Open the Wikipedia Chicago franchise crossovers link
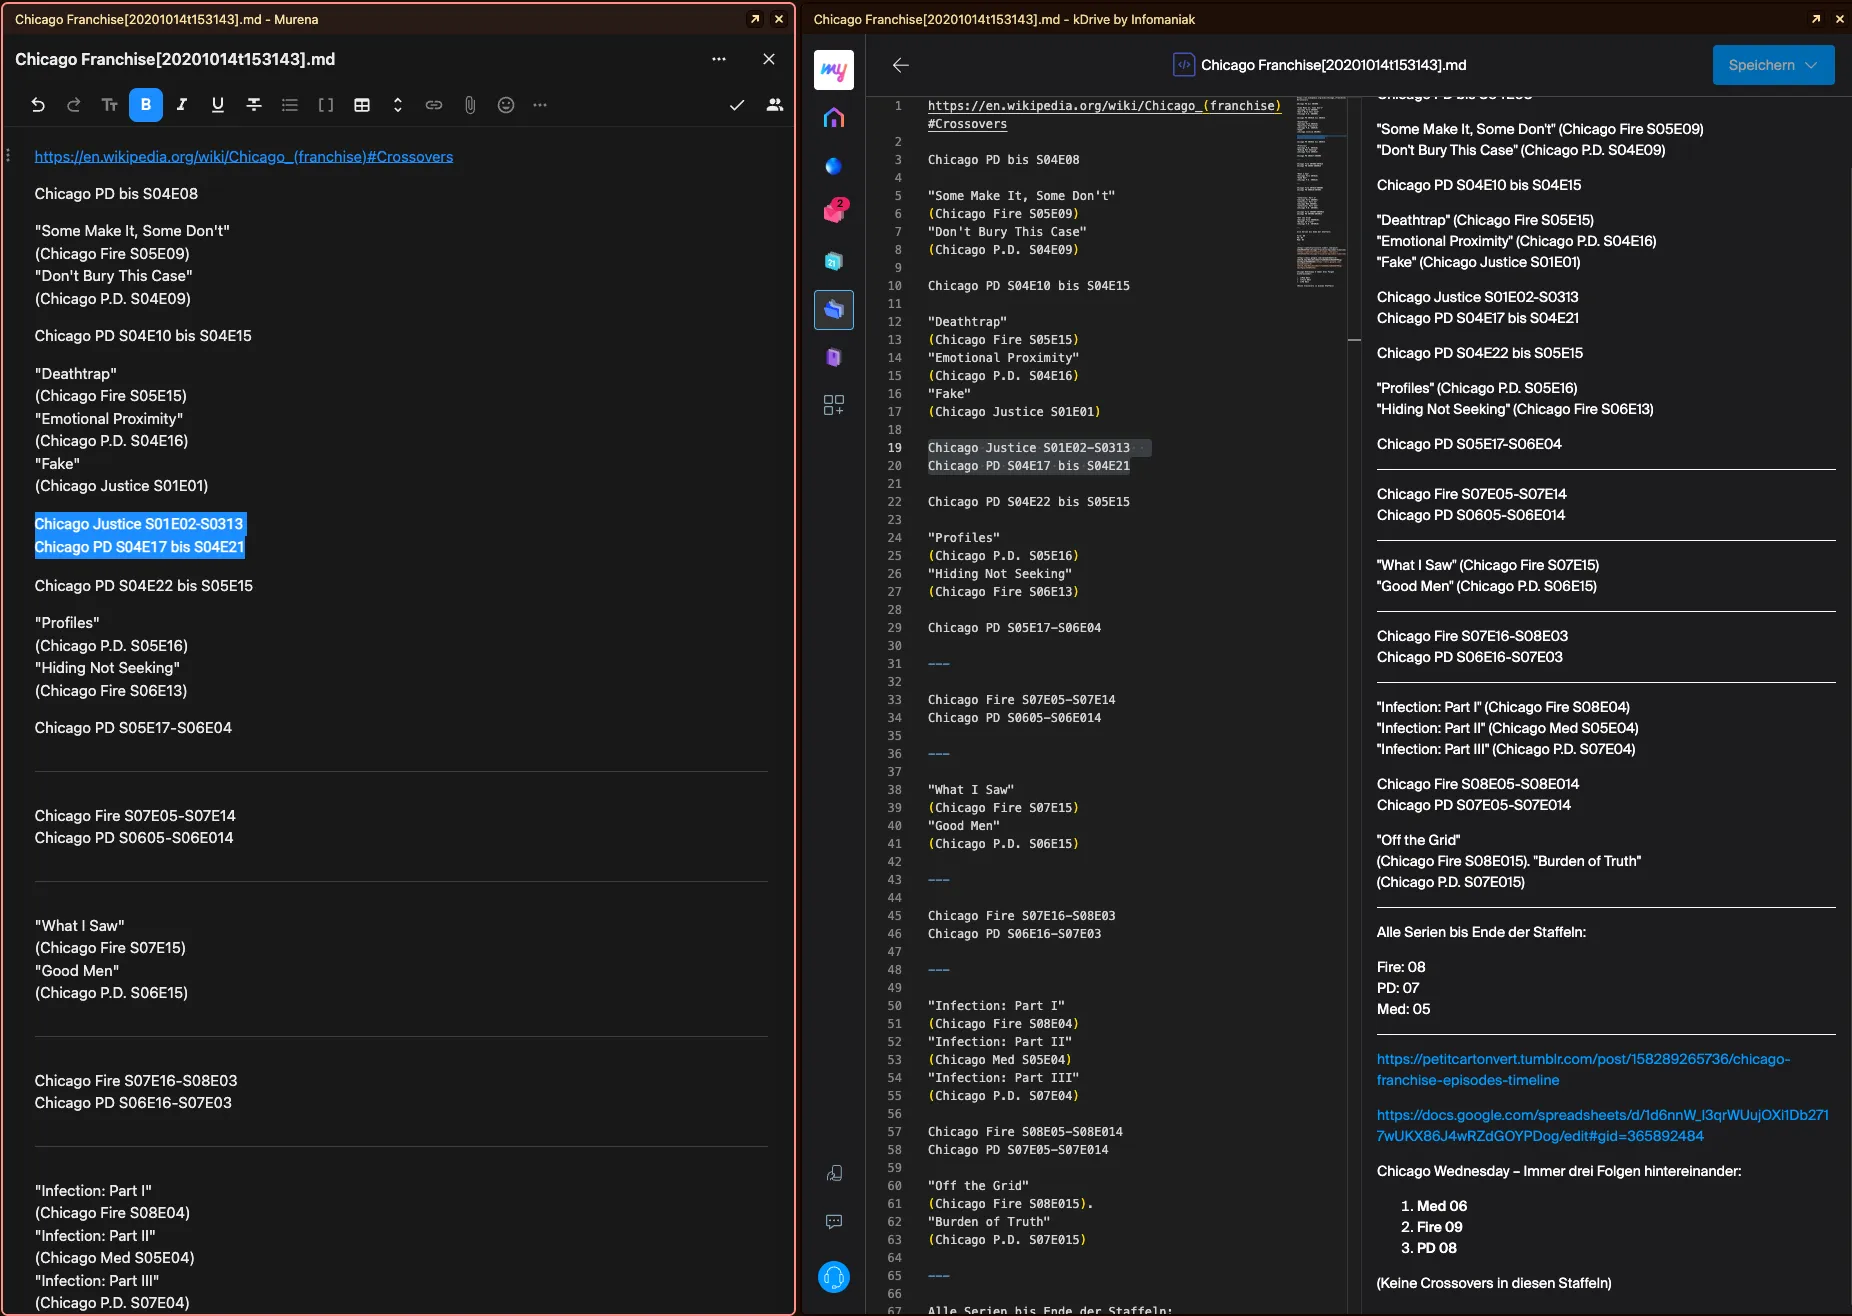The height and width of the screenshot is (1316, 1852). tap(243, 157)
